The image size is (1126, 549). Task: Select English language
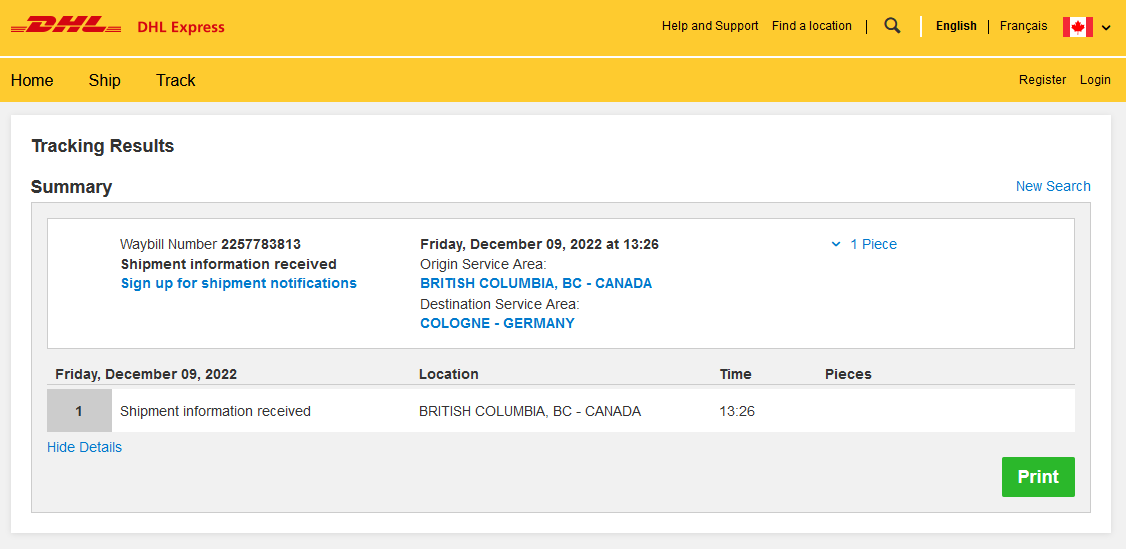956,26
